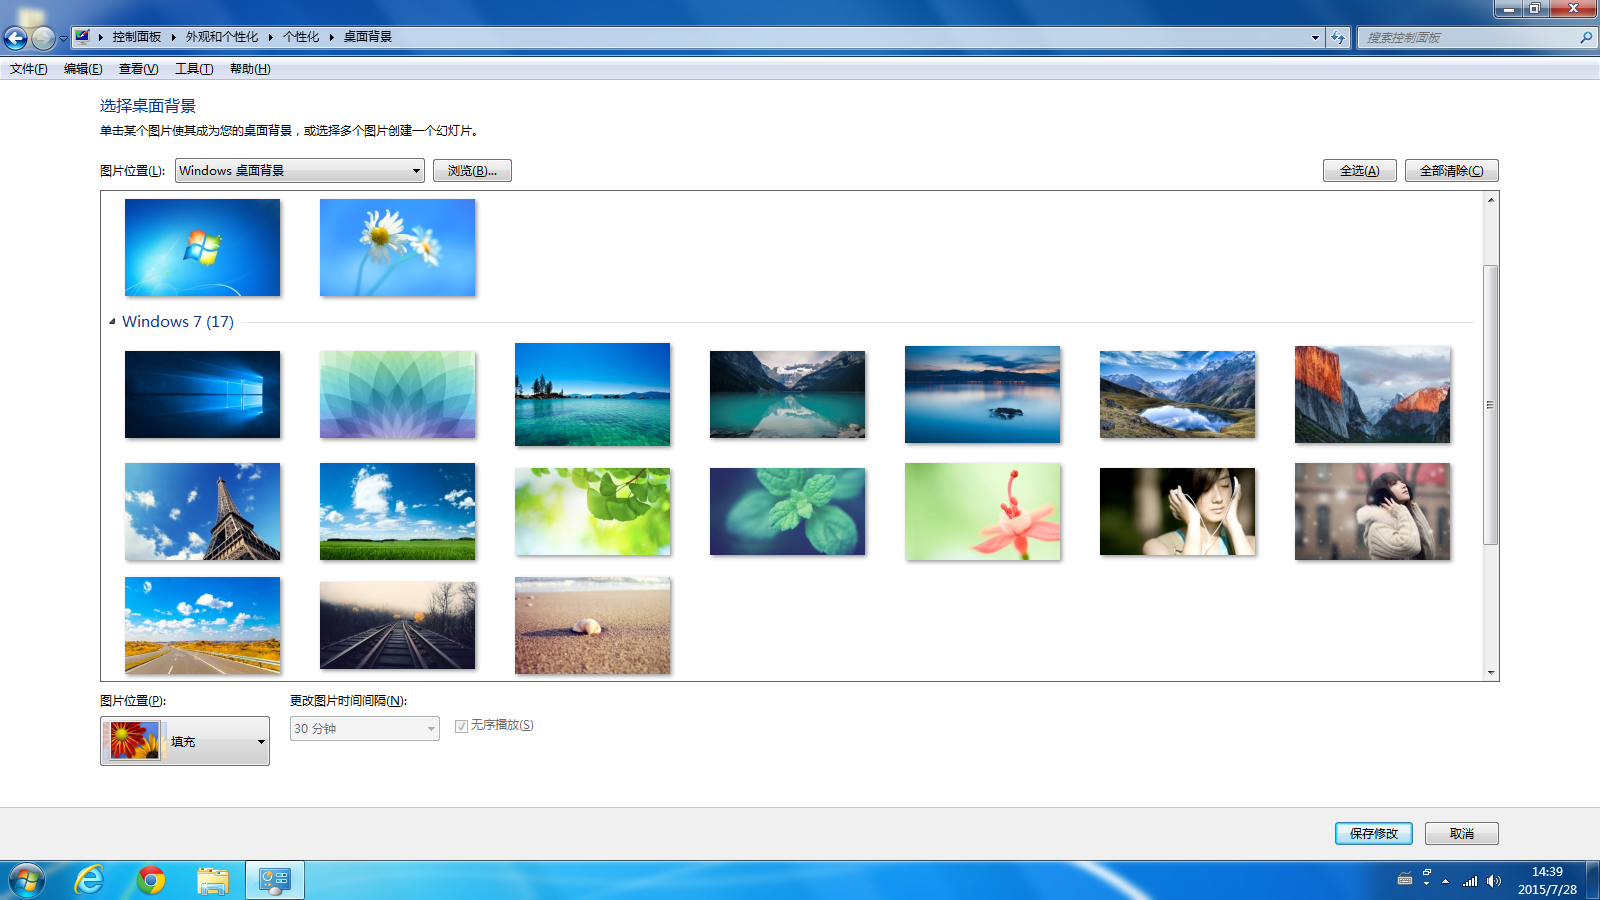
Task: Select the El Capitan orange cliff wallpaper
Action: coord(1372,394)
